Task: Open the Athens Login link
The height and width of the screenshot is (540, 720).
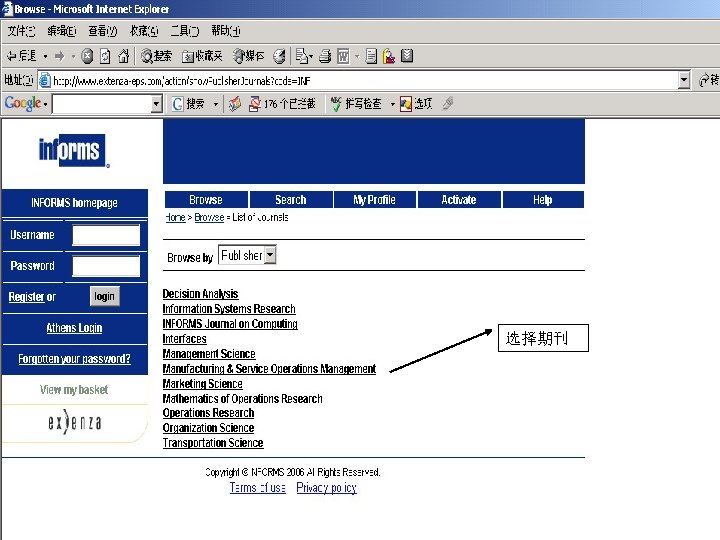Action: tap(74, 328)
